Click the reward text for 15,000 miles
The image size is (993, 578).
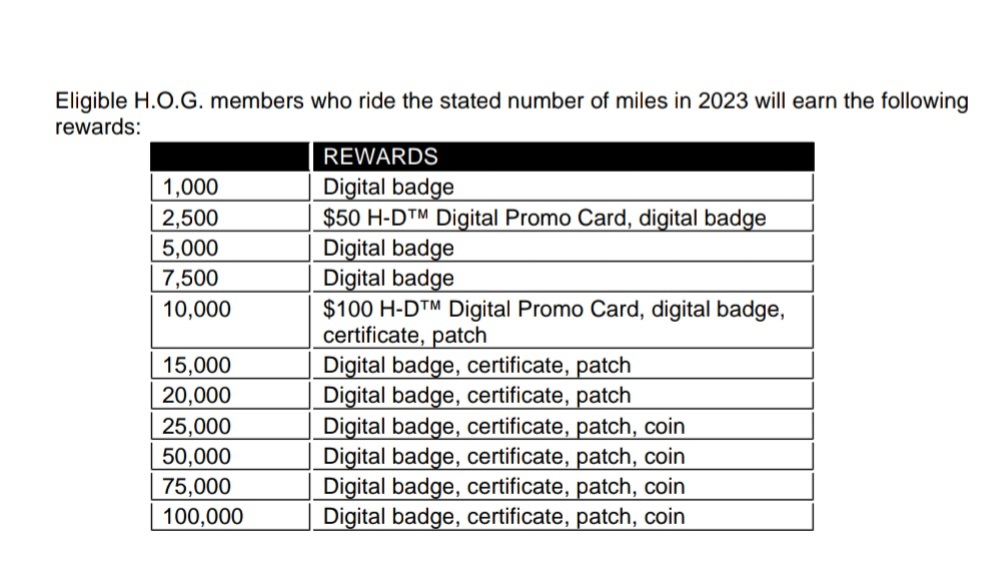tap(477, 365)
